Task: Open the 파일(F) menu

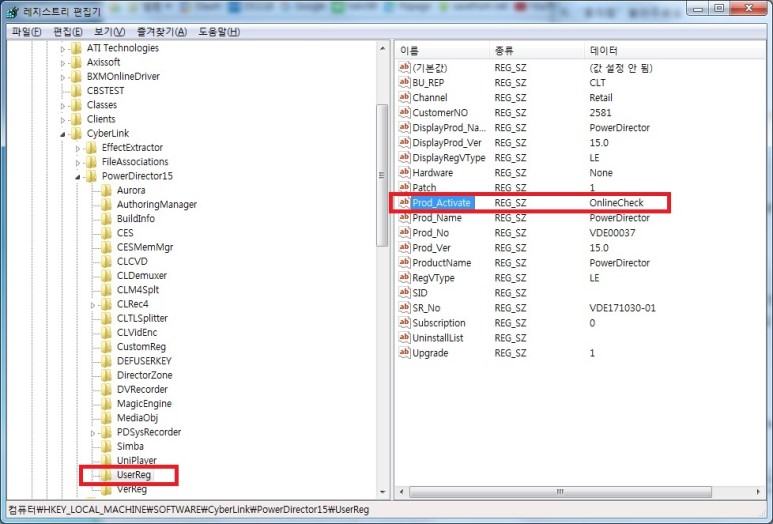Action: 27,32
